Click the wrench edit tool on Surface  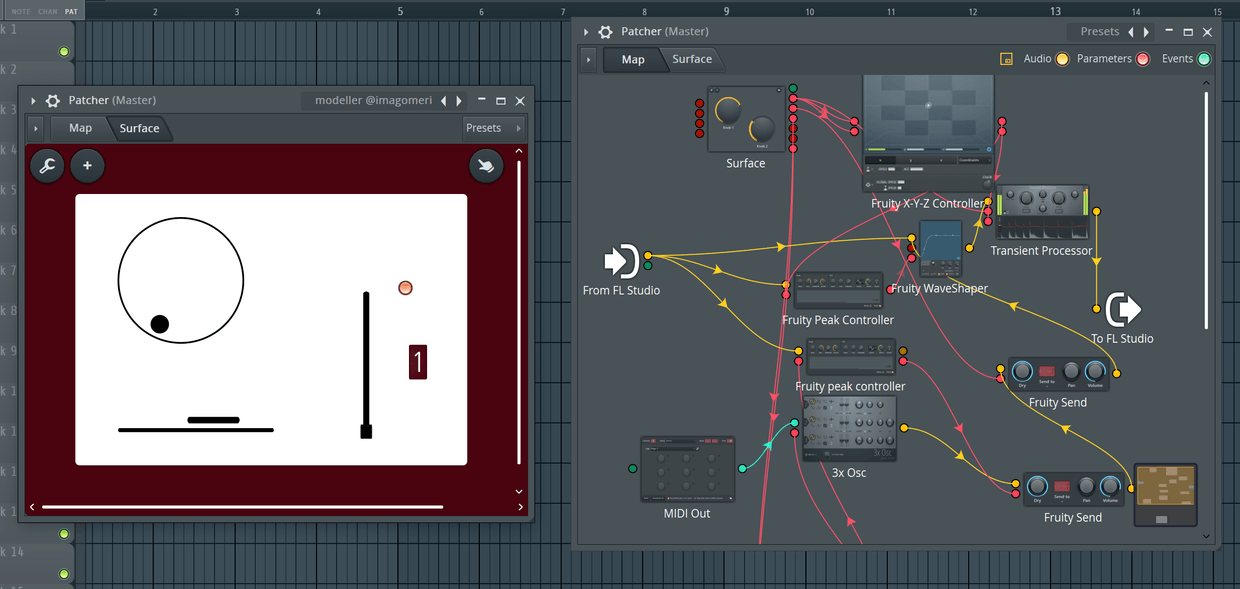pos(47,166)
